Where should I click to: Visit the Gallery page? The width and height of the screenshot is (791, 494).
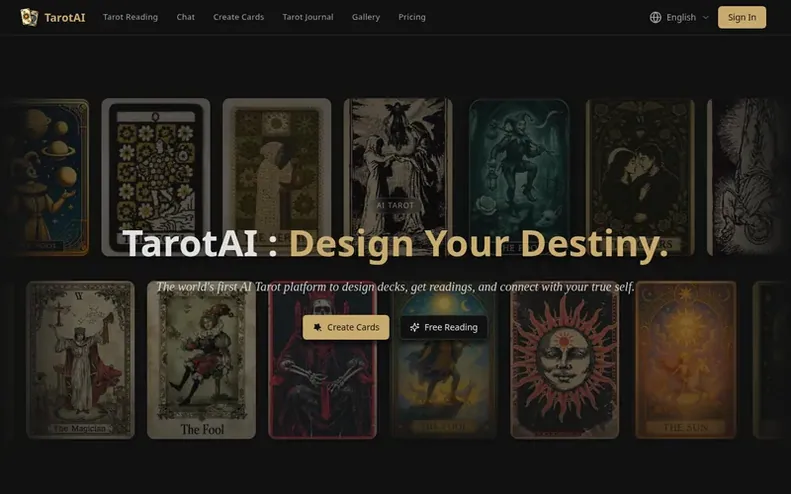tap(366, 17)
